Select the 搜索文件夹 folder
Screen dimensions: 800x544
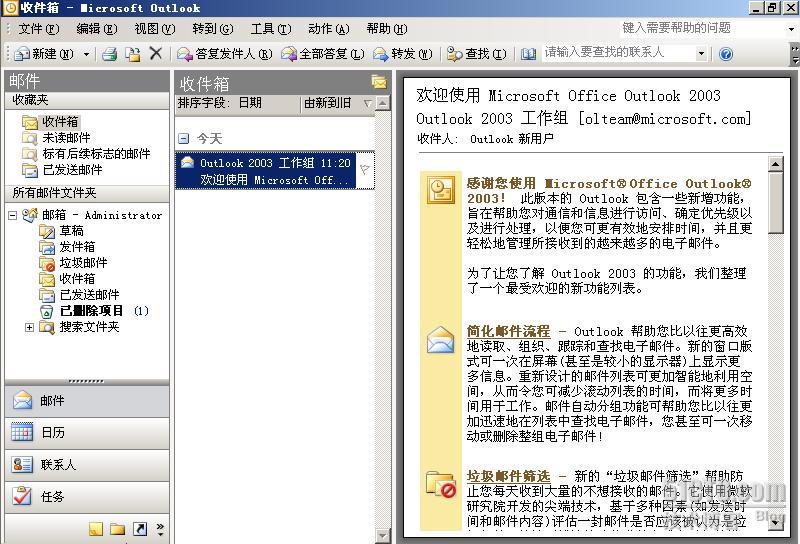point(79,327)
